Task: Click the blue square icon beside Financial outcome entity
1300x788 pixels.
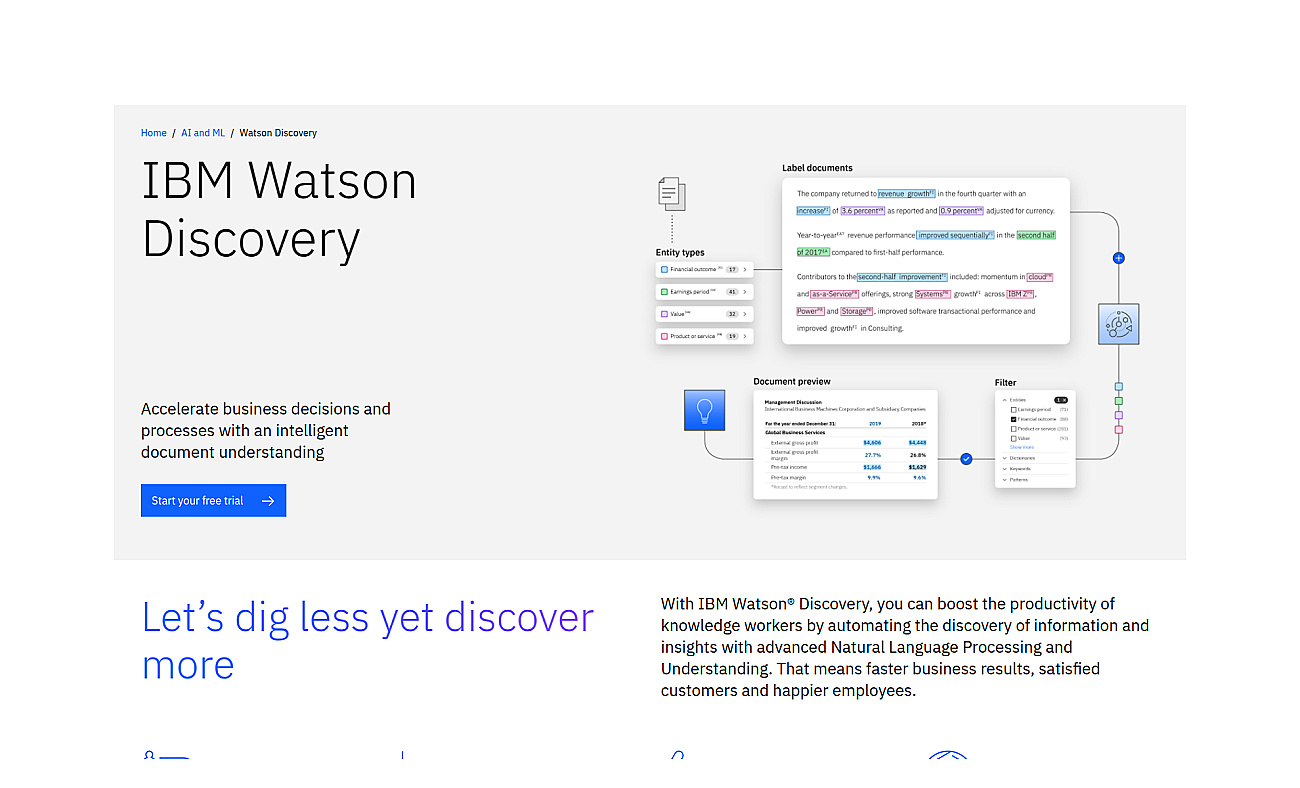Action: click(x=664, y=270)
